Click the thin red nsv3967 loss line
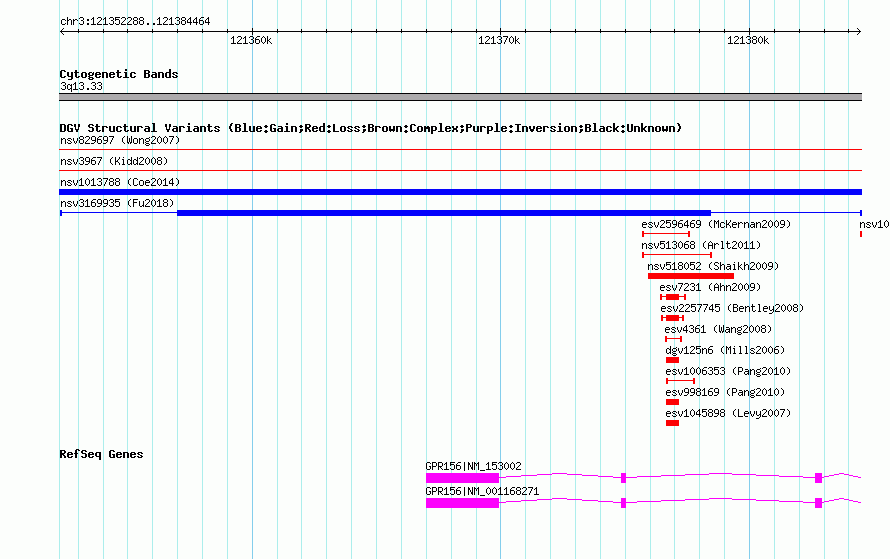The image size is (890, 559). (460, 171)
